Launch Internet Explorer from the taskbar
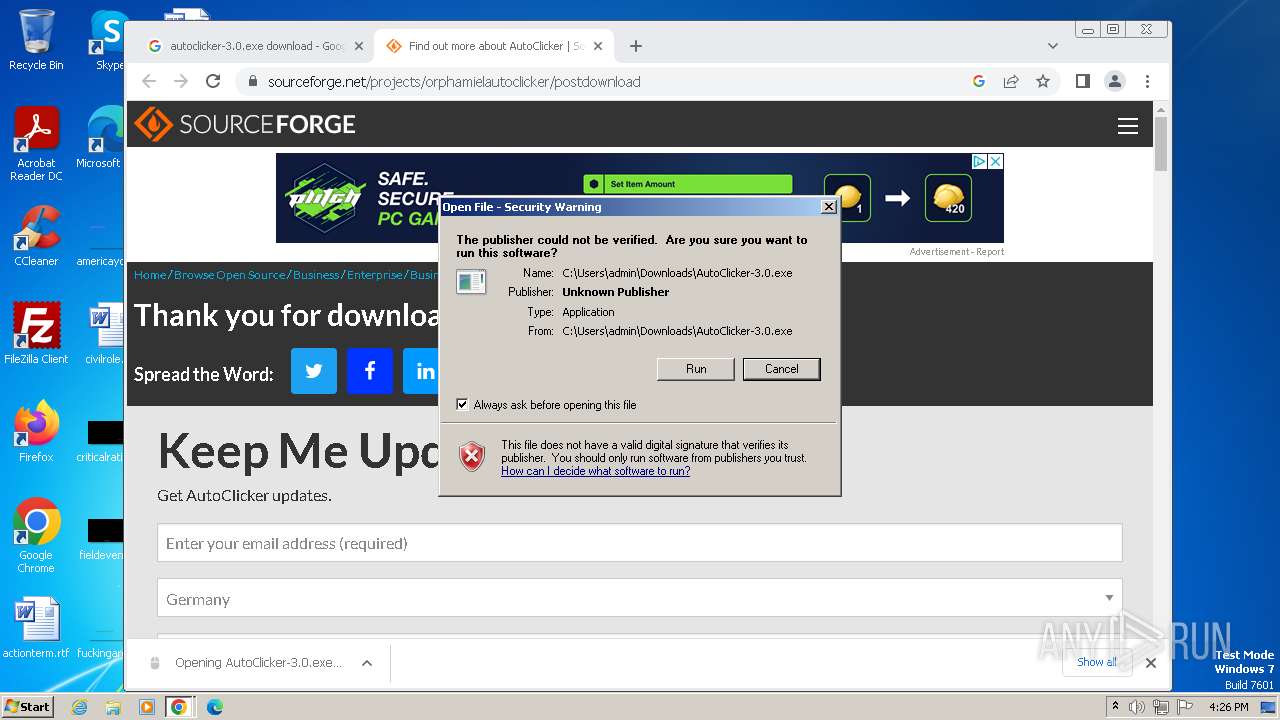 coord(79,707)
